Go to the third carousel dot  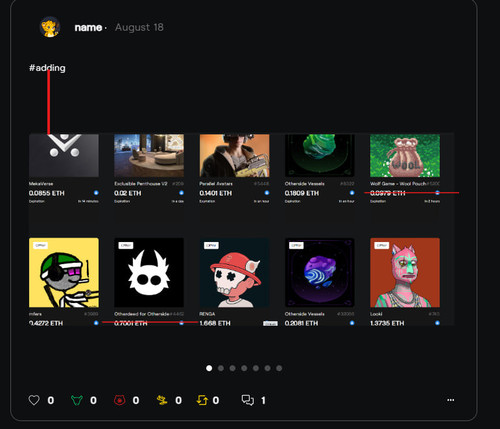coord(232,368)
